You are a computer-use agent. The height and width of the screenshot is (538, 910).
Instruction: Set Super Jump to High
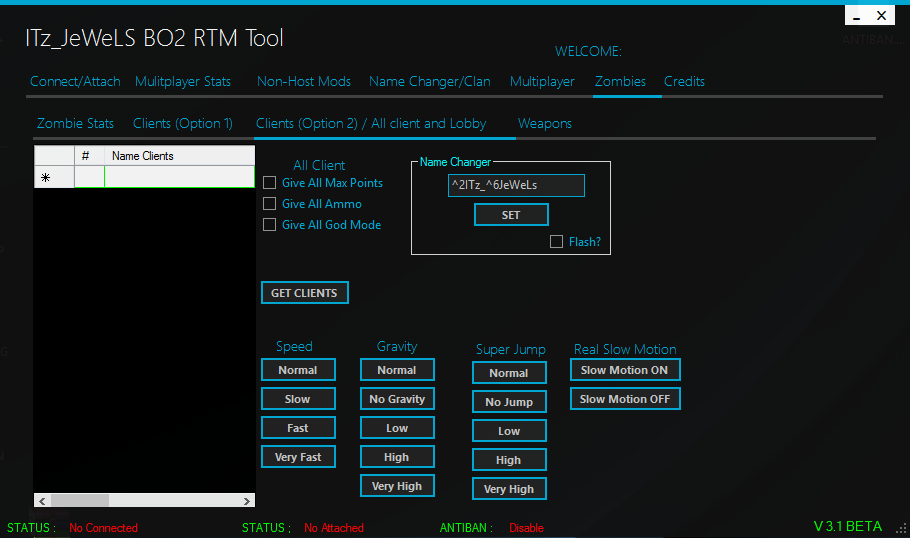point(509,460)
